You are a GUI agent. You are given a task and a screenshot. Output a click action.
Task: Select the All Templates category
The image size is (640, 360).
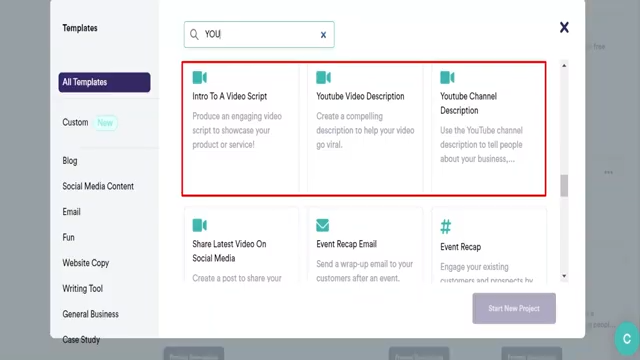tap(104, 82)
